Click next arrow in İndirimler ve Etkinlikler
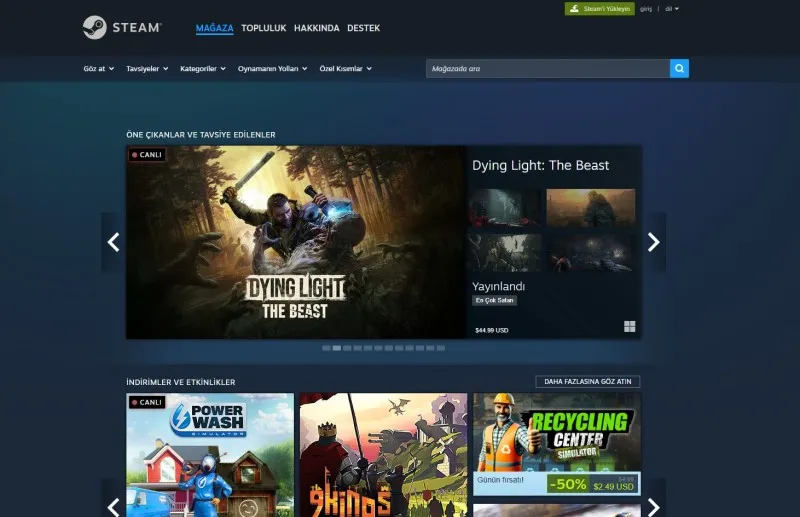The height and width of the screenshot is (517, 800). point(654,506)
